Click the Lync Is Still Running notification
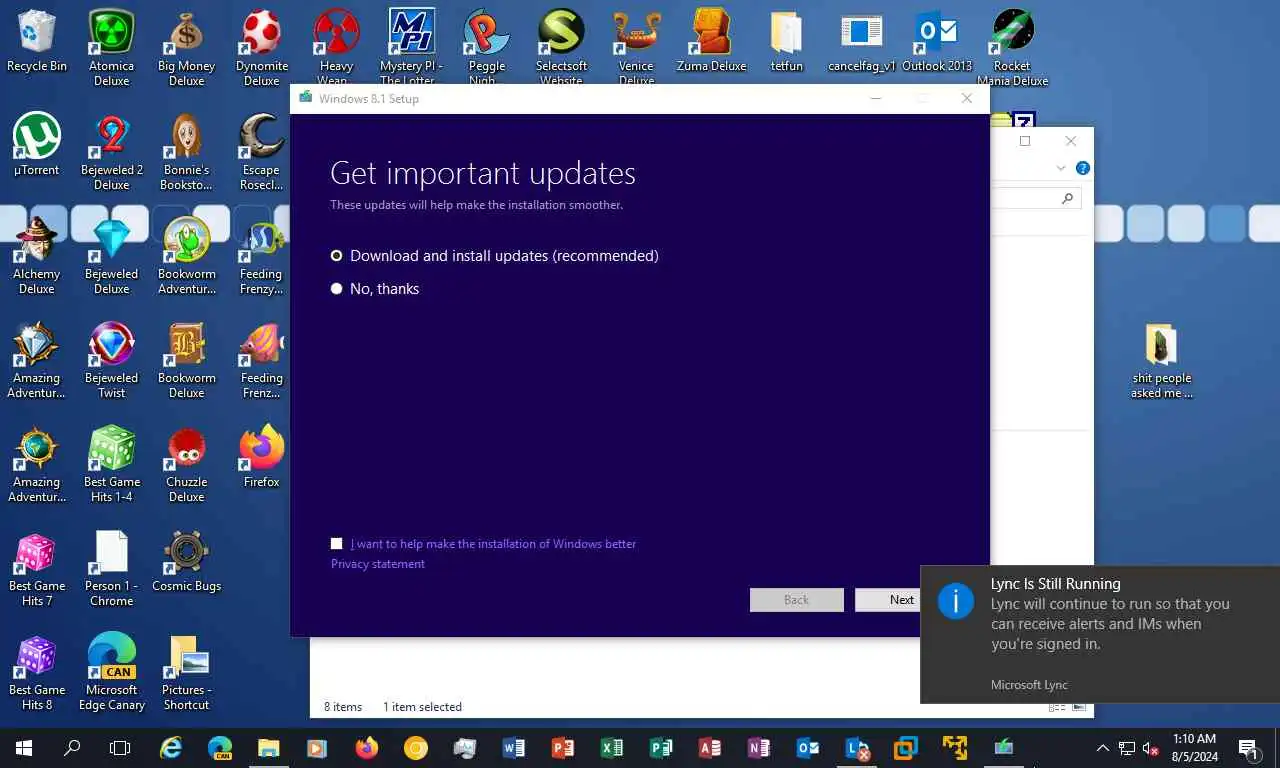The height and width of the screenshot is (768, 1280). (x=1100, y=634)
